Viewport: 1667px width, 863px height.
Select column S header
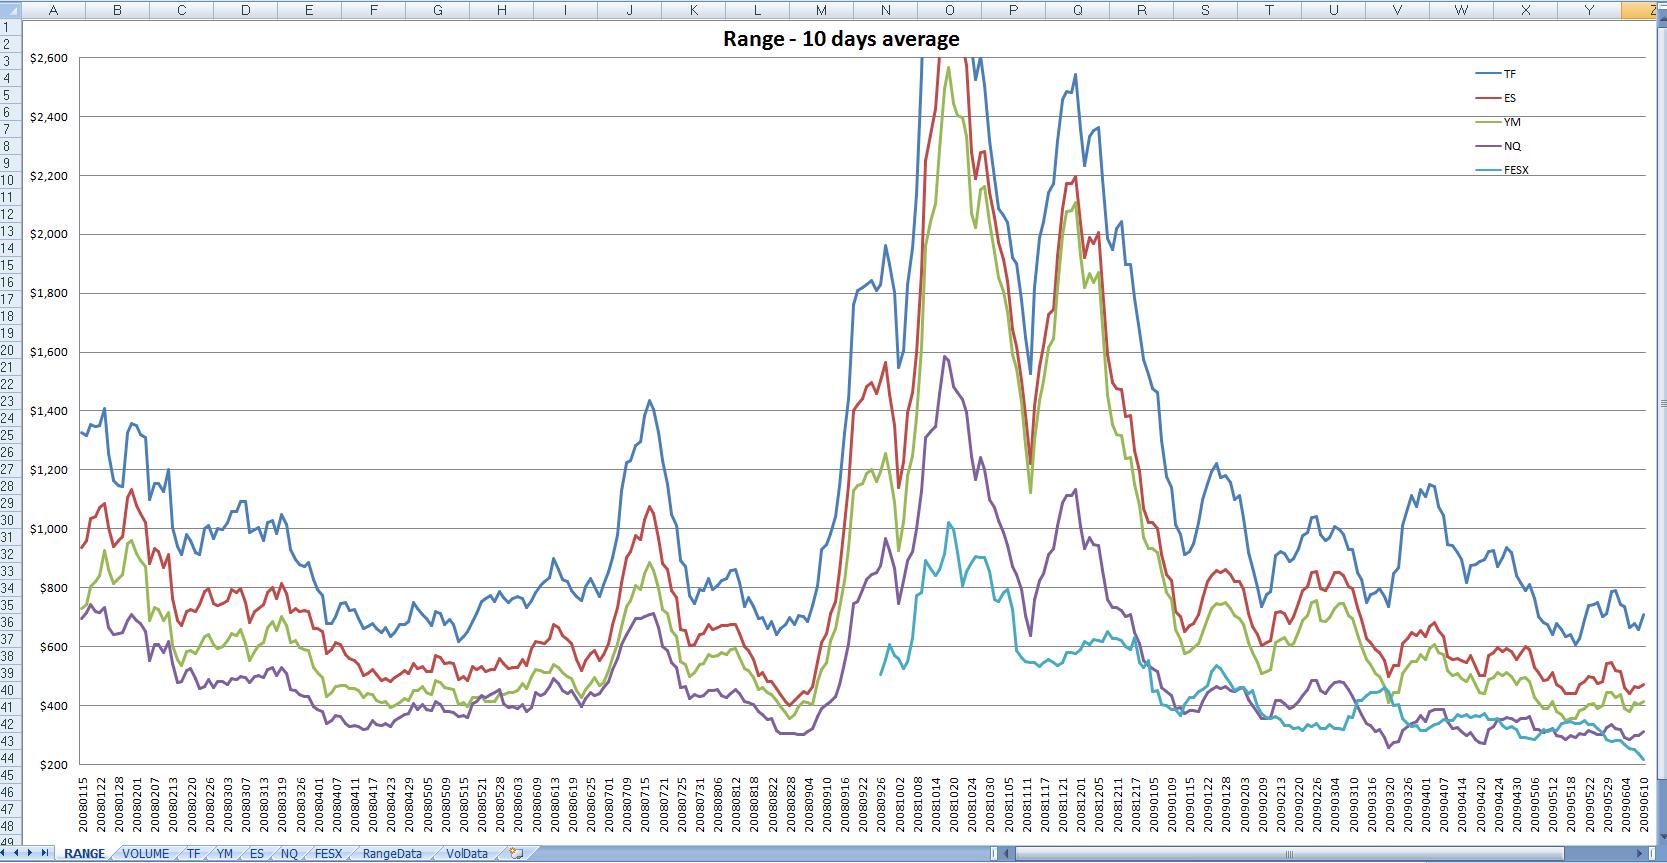point(1205,10)
